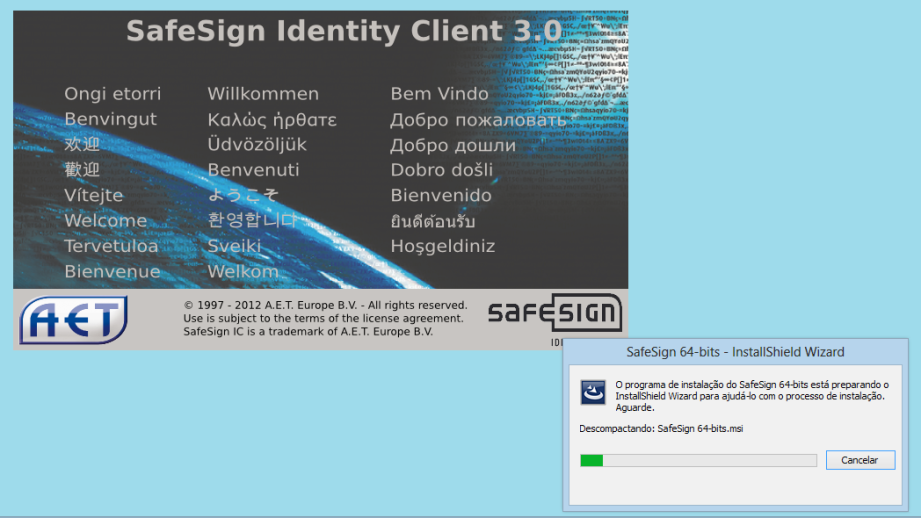Image resolution: width=921 pixels, height=518 pixels.
Task: Click the 'SafeSign 64-bits - InstallShield Wizard' title bar
Action: pyautogui.click(x=735, y=352)
